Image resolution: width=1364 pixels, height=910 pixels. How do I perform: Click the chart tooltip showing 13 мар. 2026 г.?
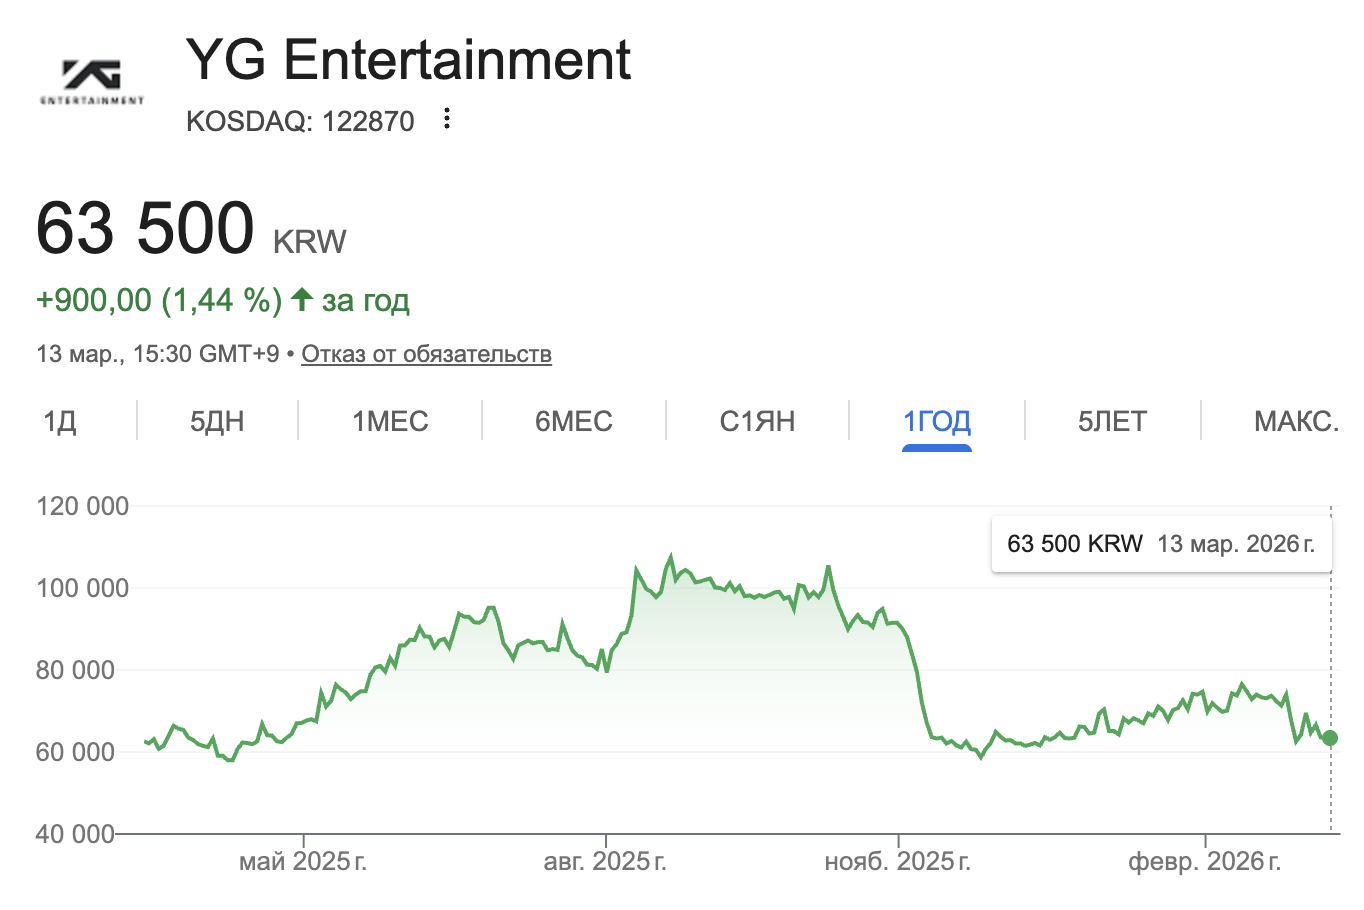click(1161, 544)
